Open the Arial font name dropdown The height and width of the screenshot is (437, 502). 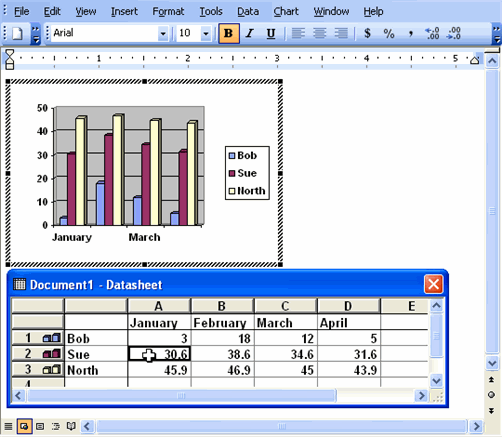[163, 34]
